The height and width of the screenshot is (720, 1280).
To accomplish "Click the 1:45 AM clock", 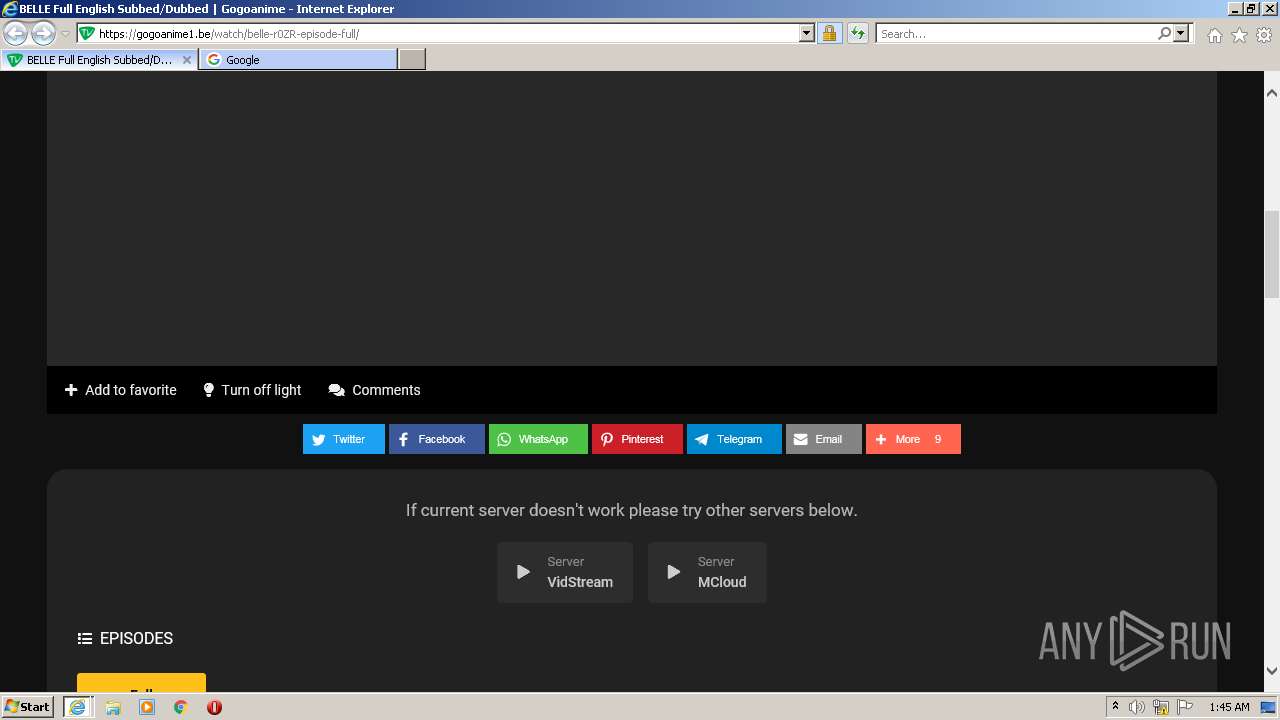I will 1230,707.
